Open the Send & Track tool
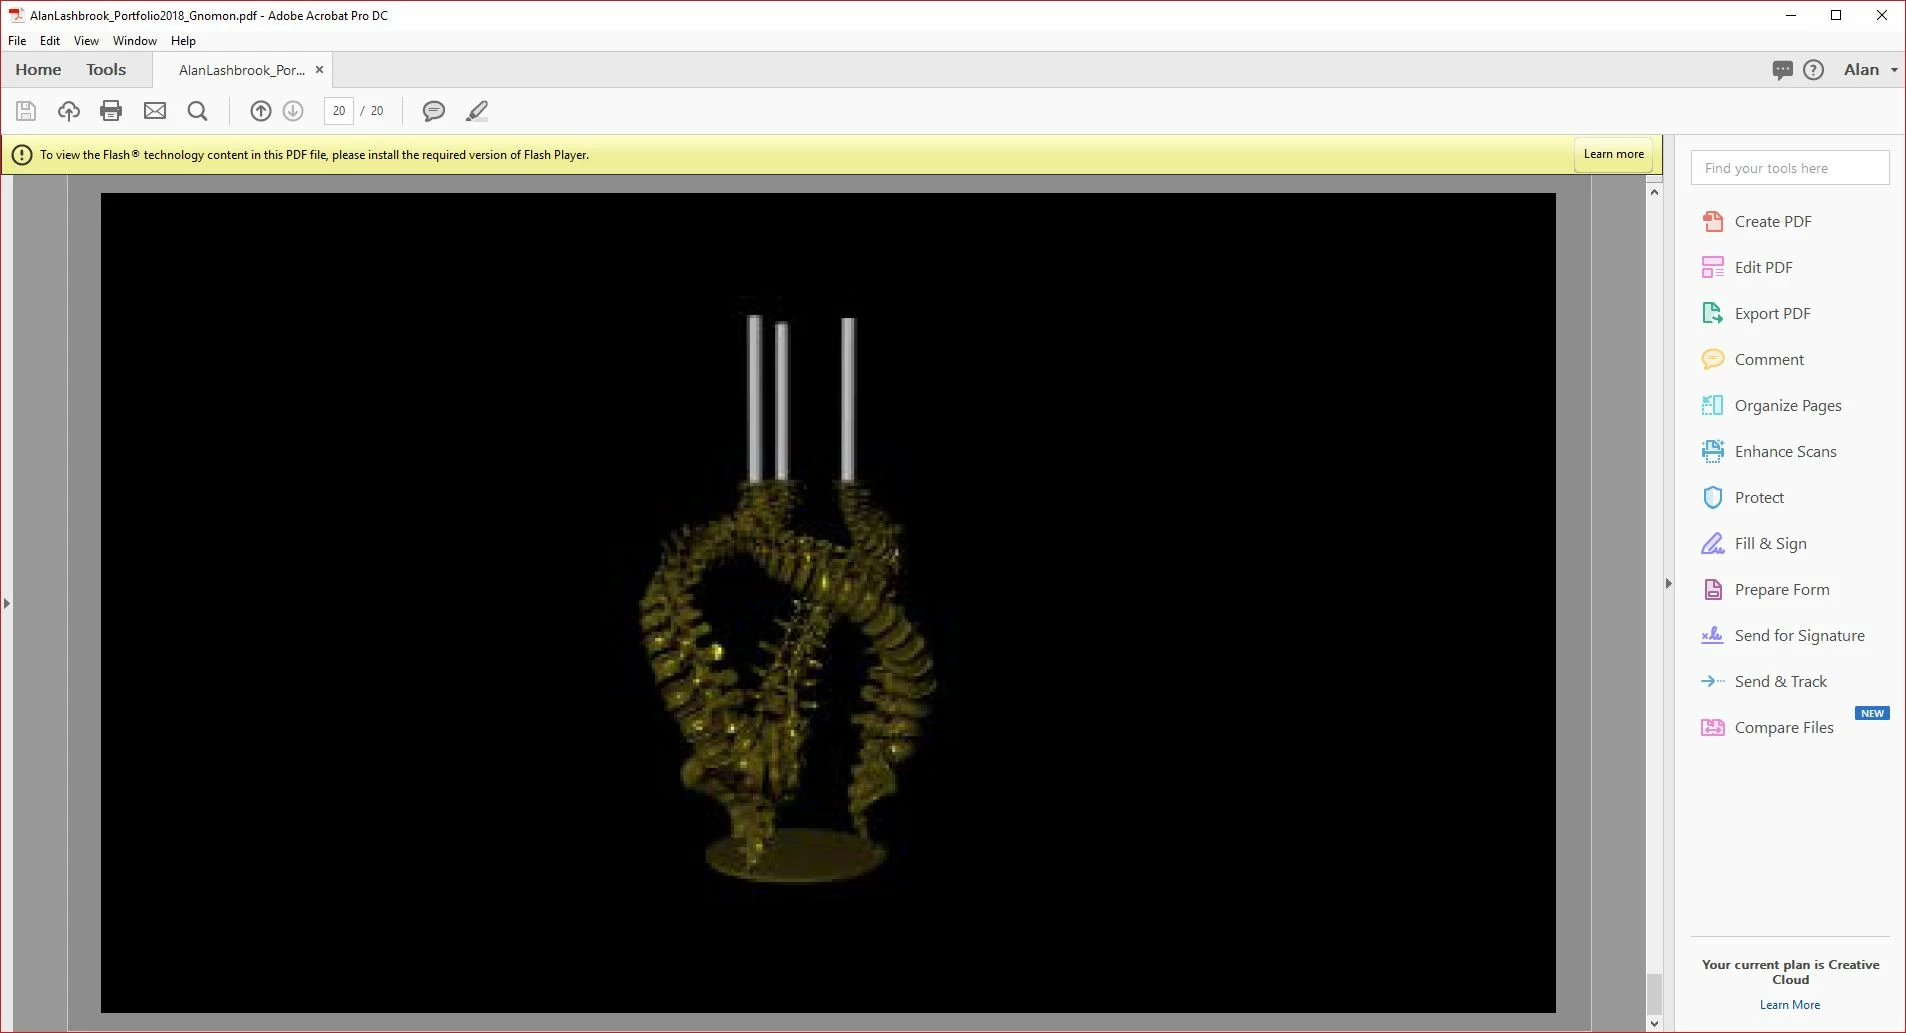 (1765, 682)
